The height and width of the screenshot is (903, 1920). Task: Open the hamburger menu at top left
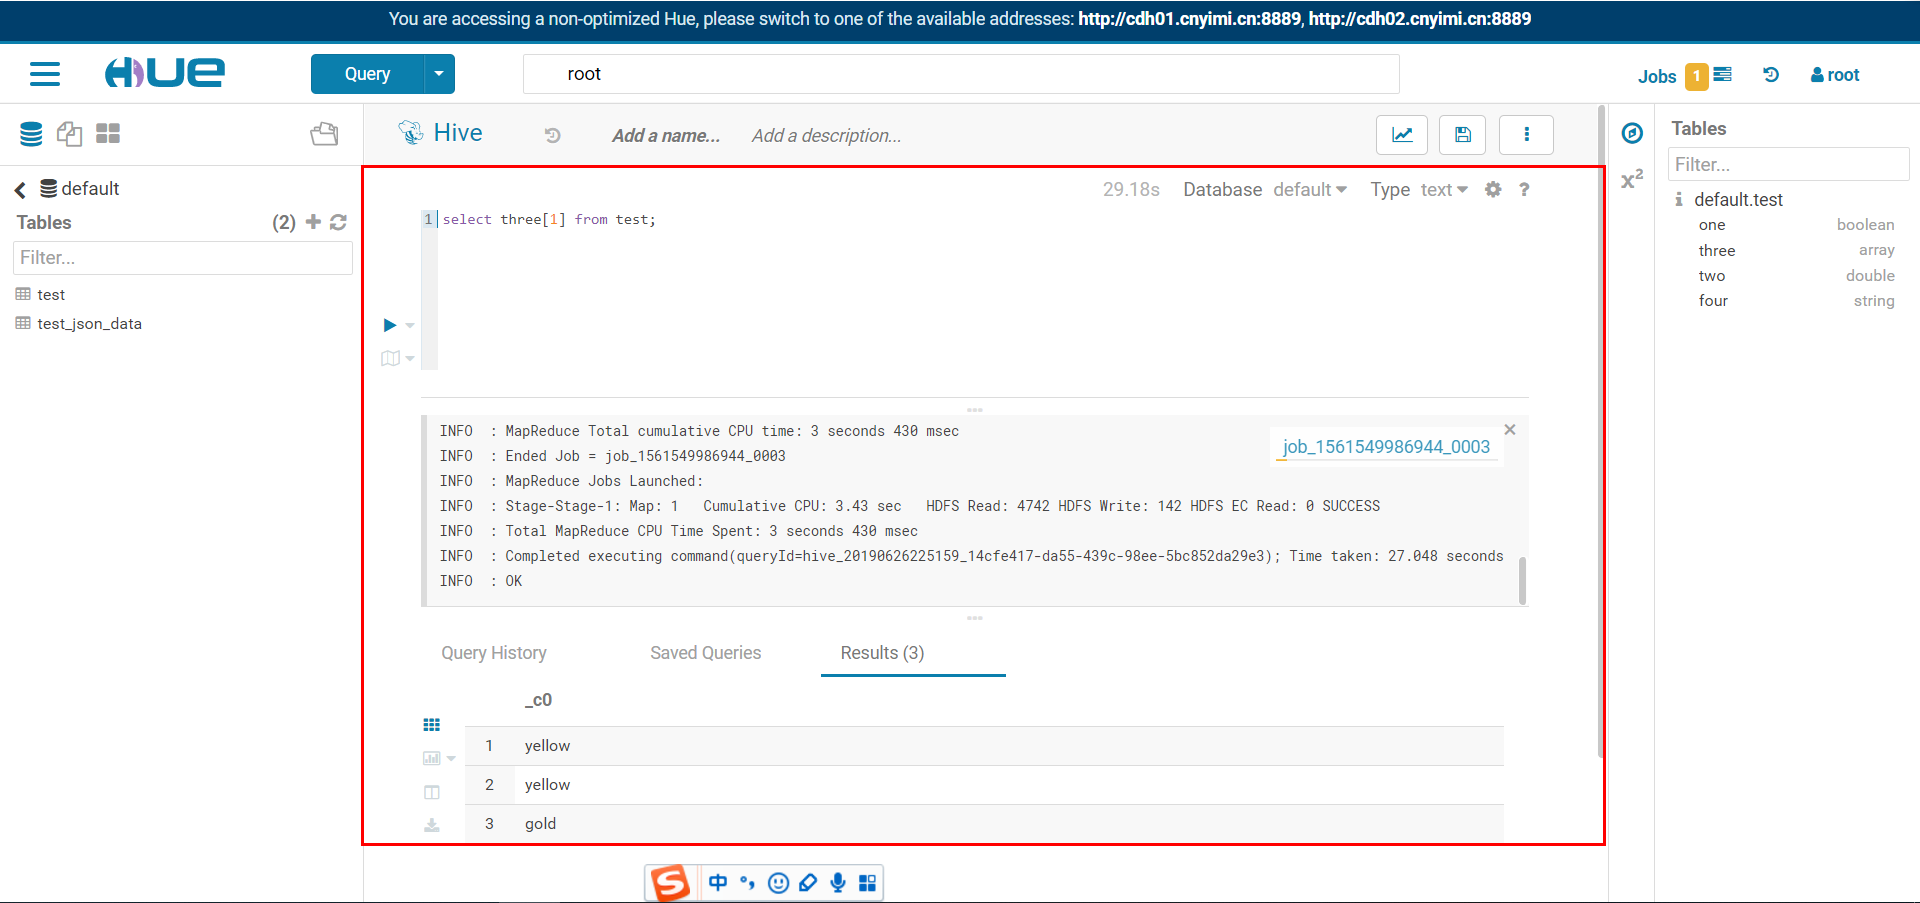45,73
